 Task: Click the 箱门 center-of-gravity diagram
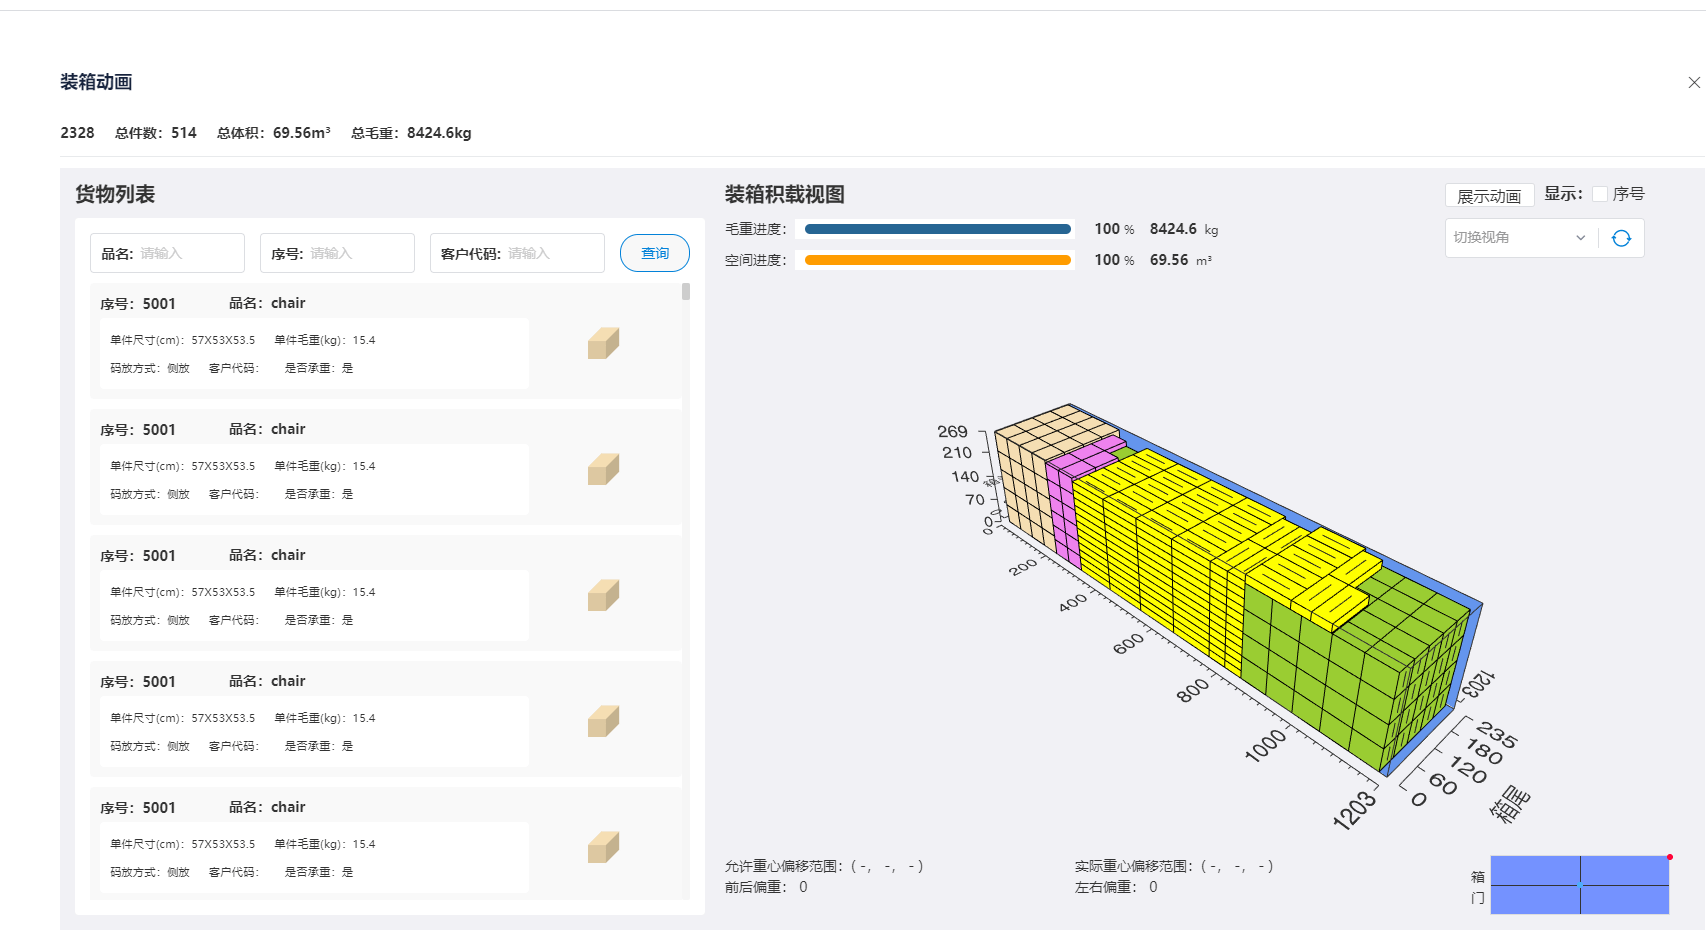point(1580,885)
